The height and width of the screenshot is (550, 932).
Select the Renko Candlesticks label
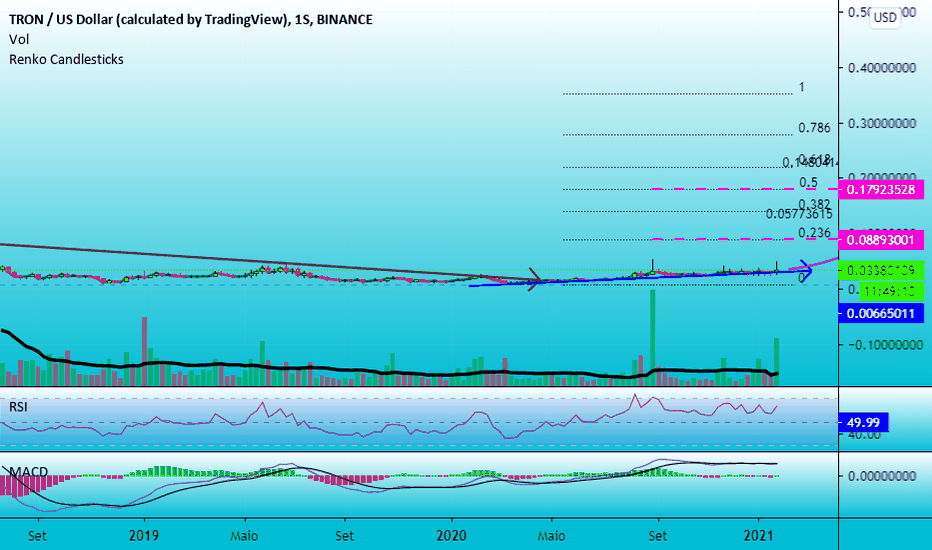(66, 59)
